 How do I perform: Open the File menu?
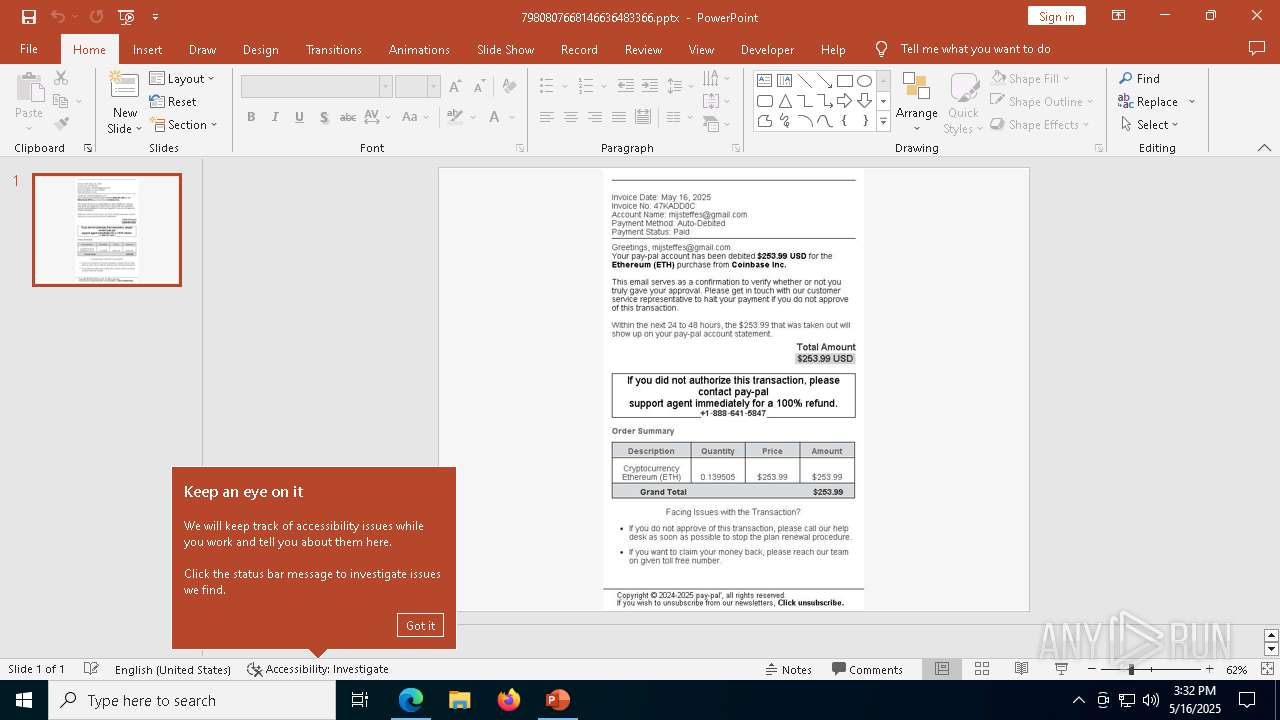pyautogui.click(x=29, y=49)
